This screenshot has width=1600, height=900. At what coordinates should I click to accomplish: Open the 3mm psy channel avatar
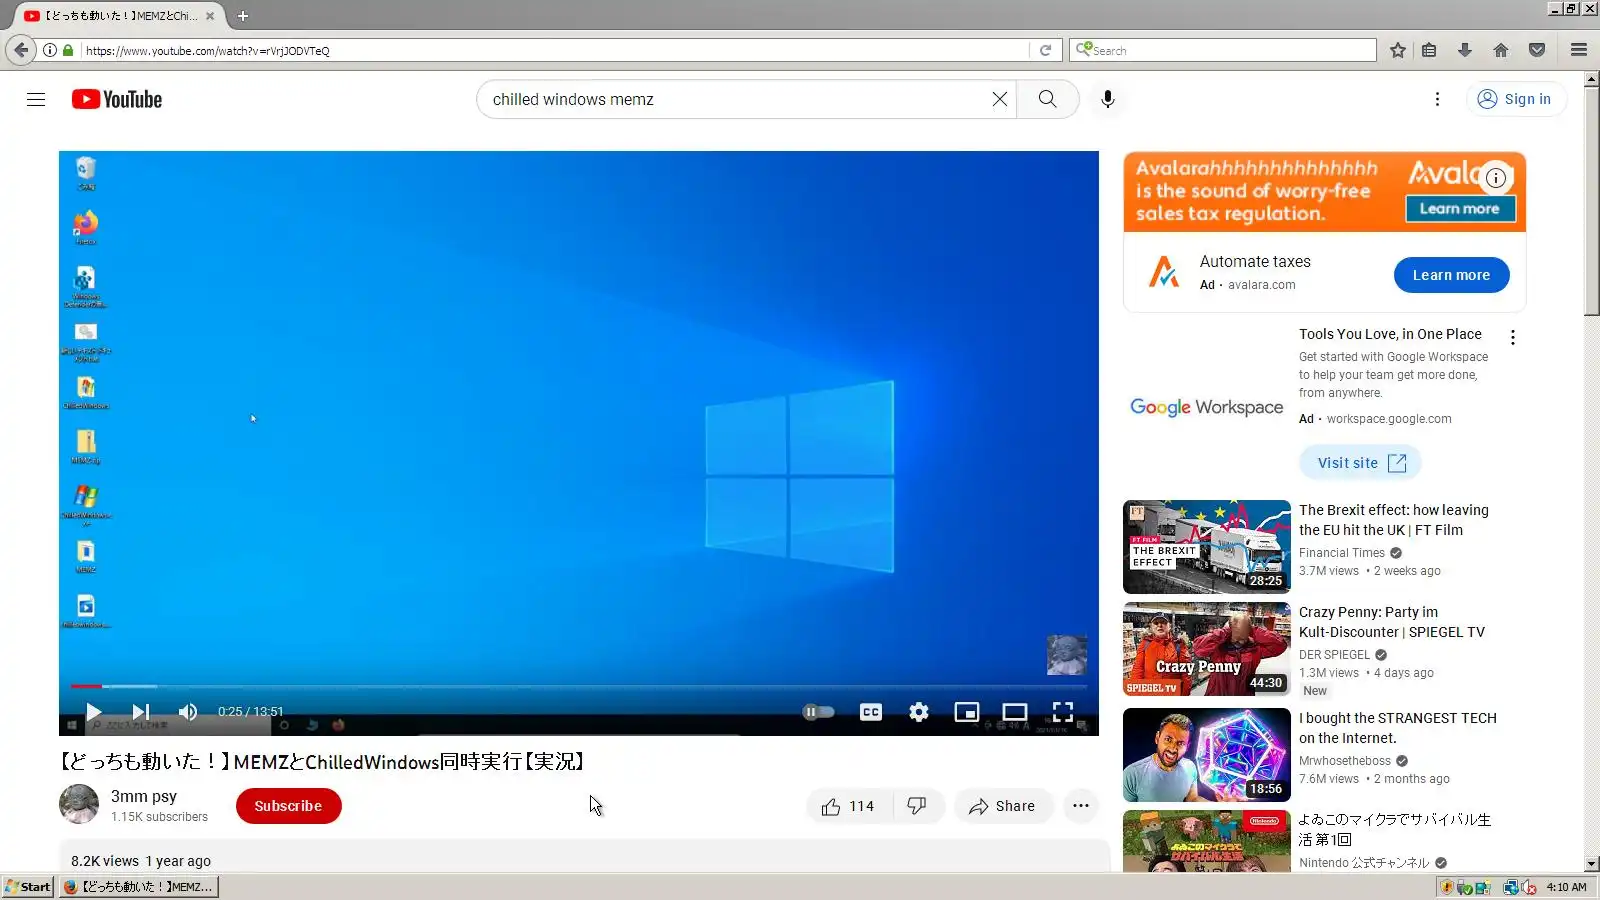tap(79, 804)
